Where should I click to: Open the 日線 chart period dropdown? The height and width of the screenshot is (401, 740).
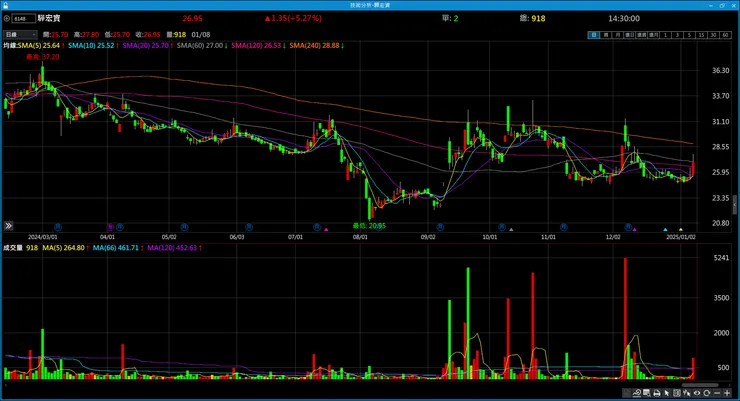tap(20, 34)
